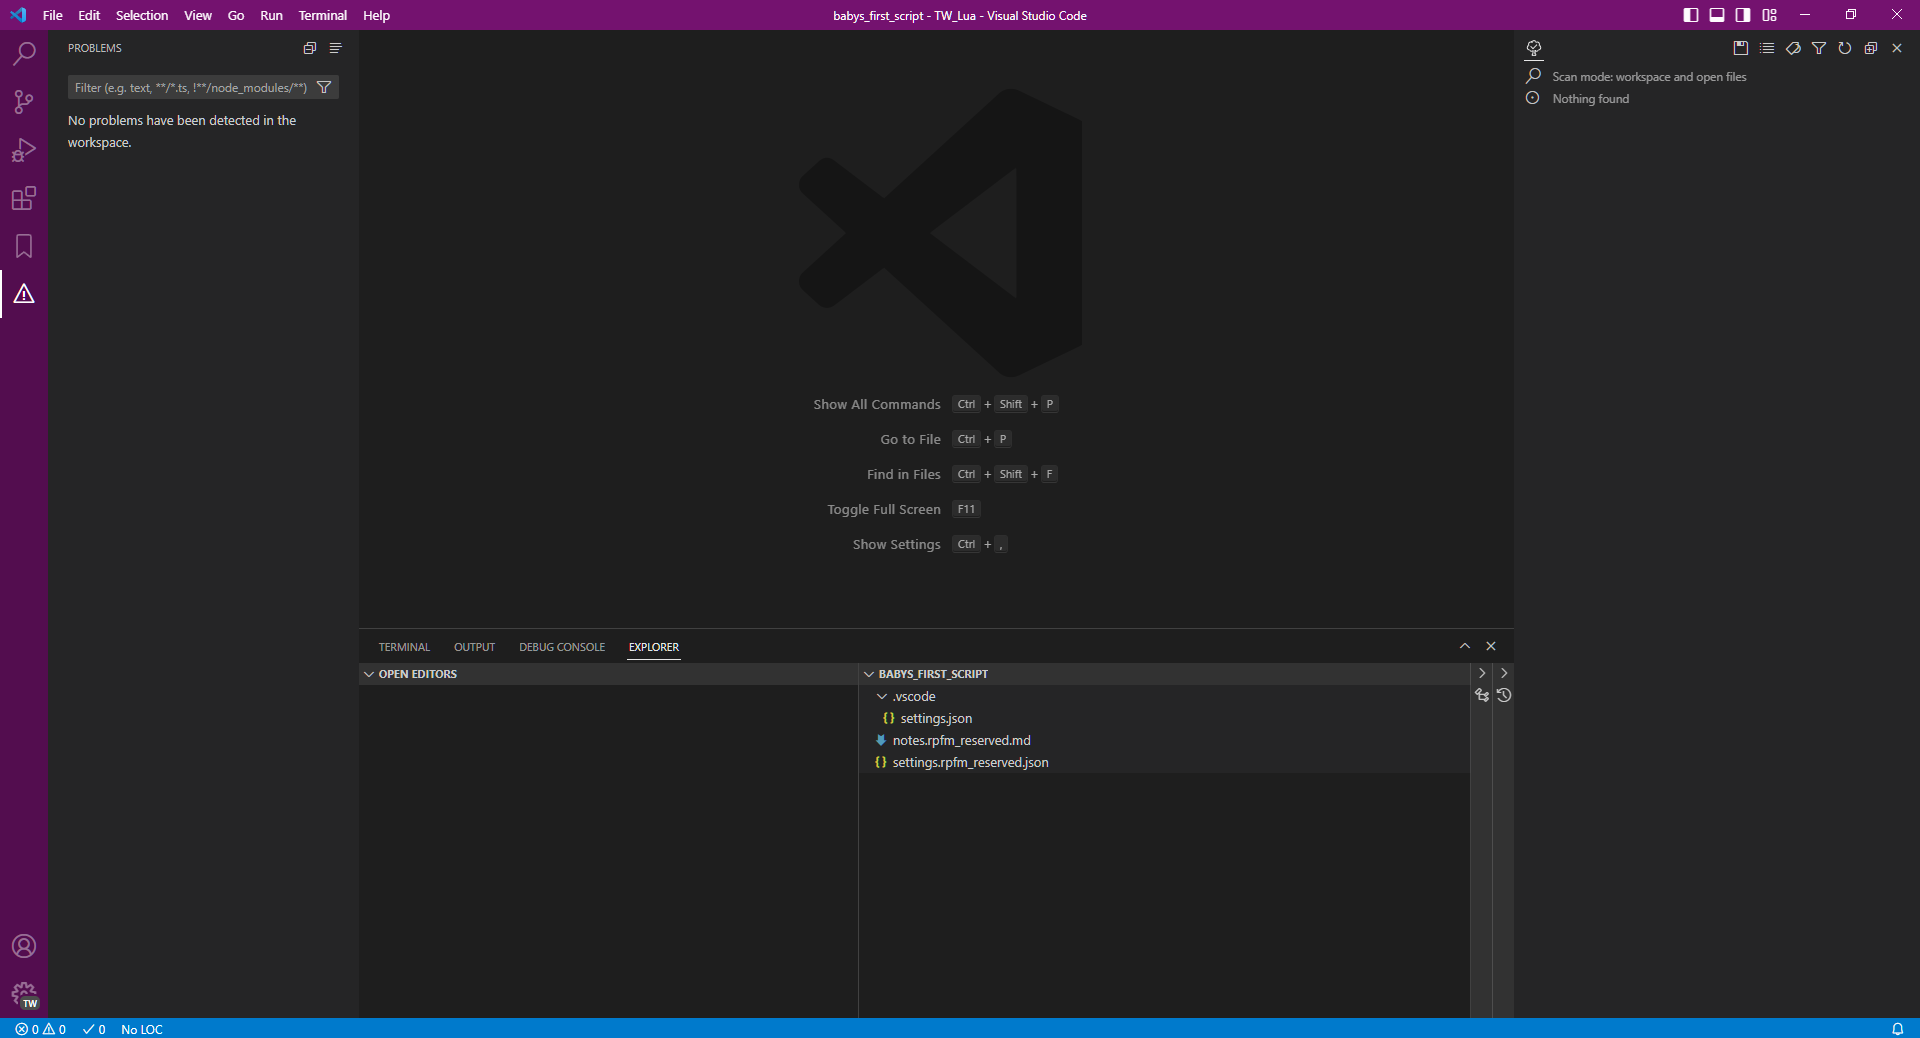Click the checkmark 0 status bar item

(94, 1029)
